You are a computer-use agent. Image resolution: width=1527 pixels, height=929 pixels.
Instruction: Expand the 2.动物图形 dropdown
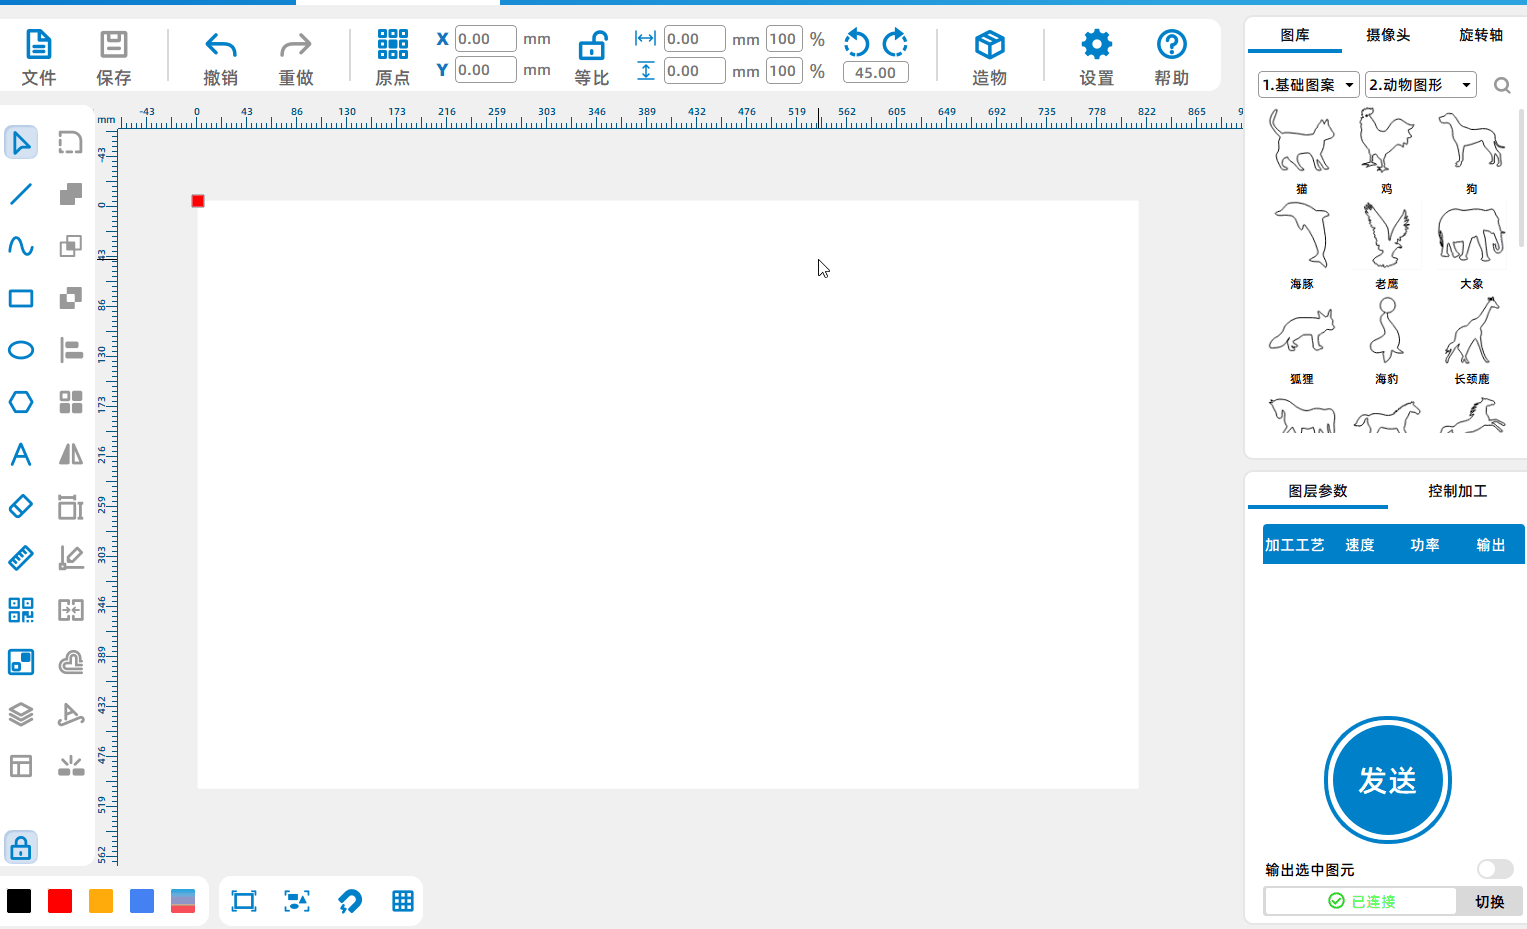tap(1421, 85)
